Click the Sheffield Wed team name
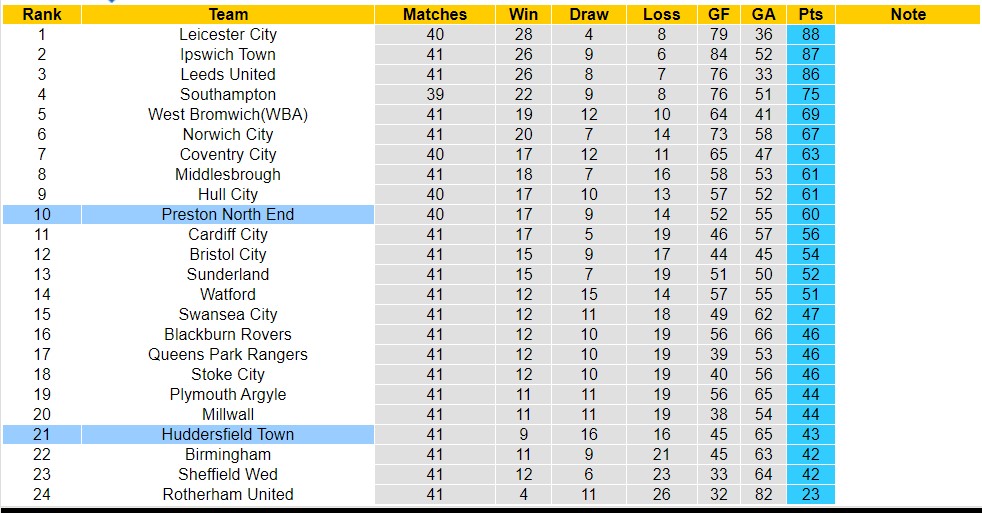Viewport: 982px width, 513px height. [228, 474]
